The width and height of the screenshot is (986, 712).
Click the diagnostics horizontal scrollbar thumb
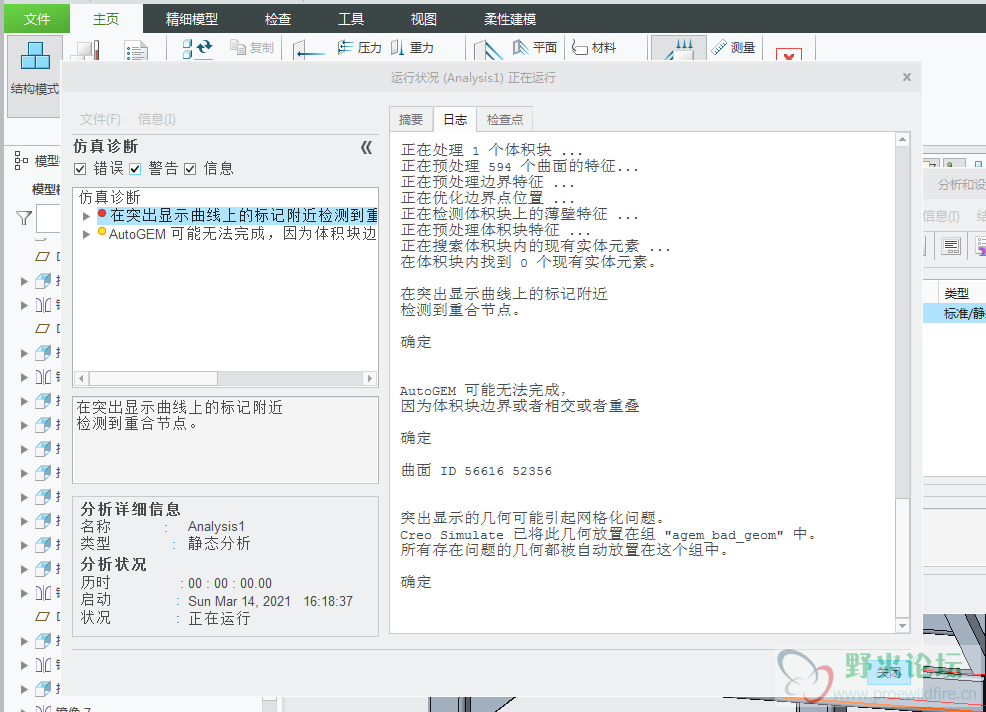tap(153, 378)
